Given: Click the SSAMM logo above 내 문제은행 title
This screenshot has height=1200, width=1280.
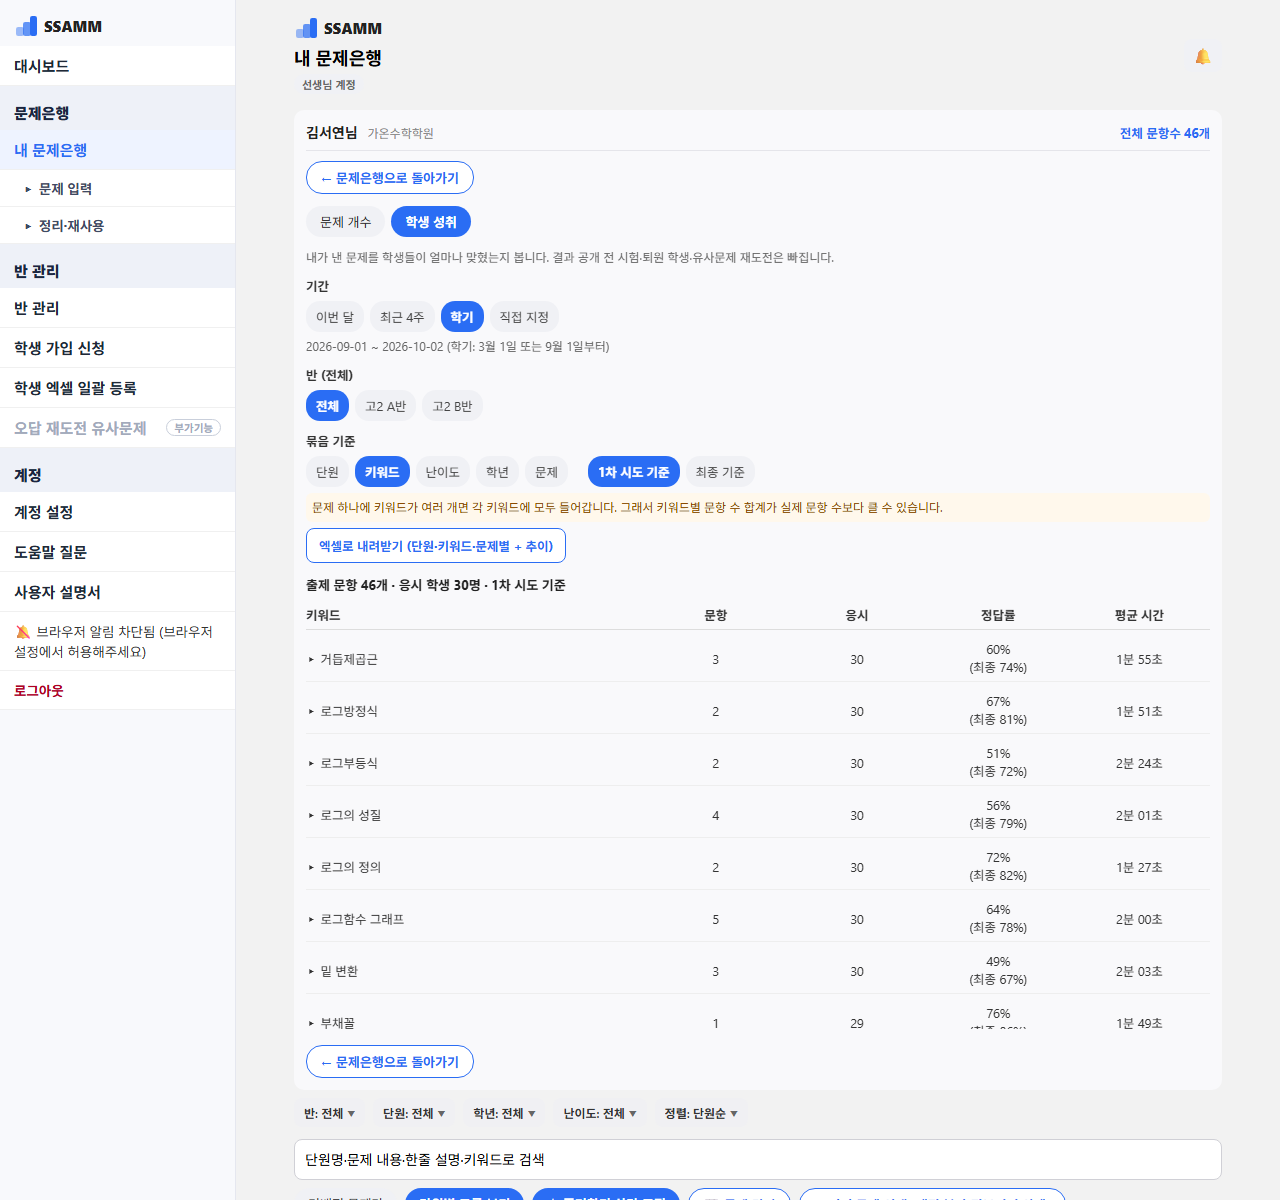Looking at the screenshot, I should (x=339, y=28).
